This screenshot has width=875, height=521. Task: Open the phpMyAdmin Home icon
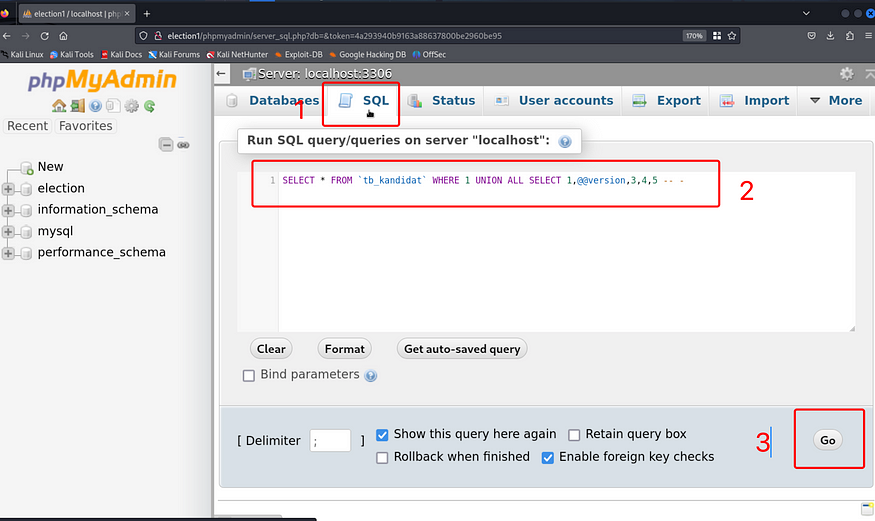[59, 105]
